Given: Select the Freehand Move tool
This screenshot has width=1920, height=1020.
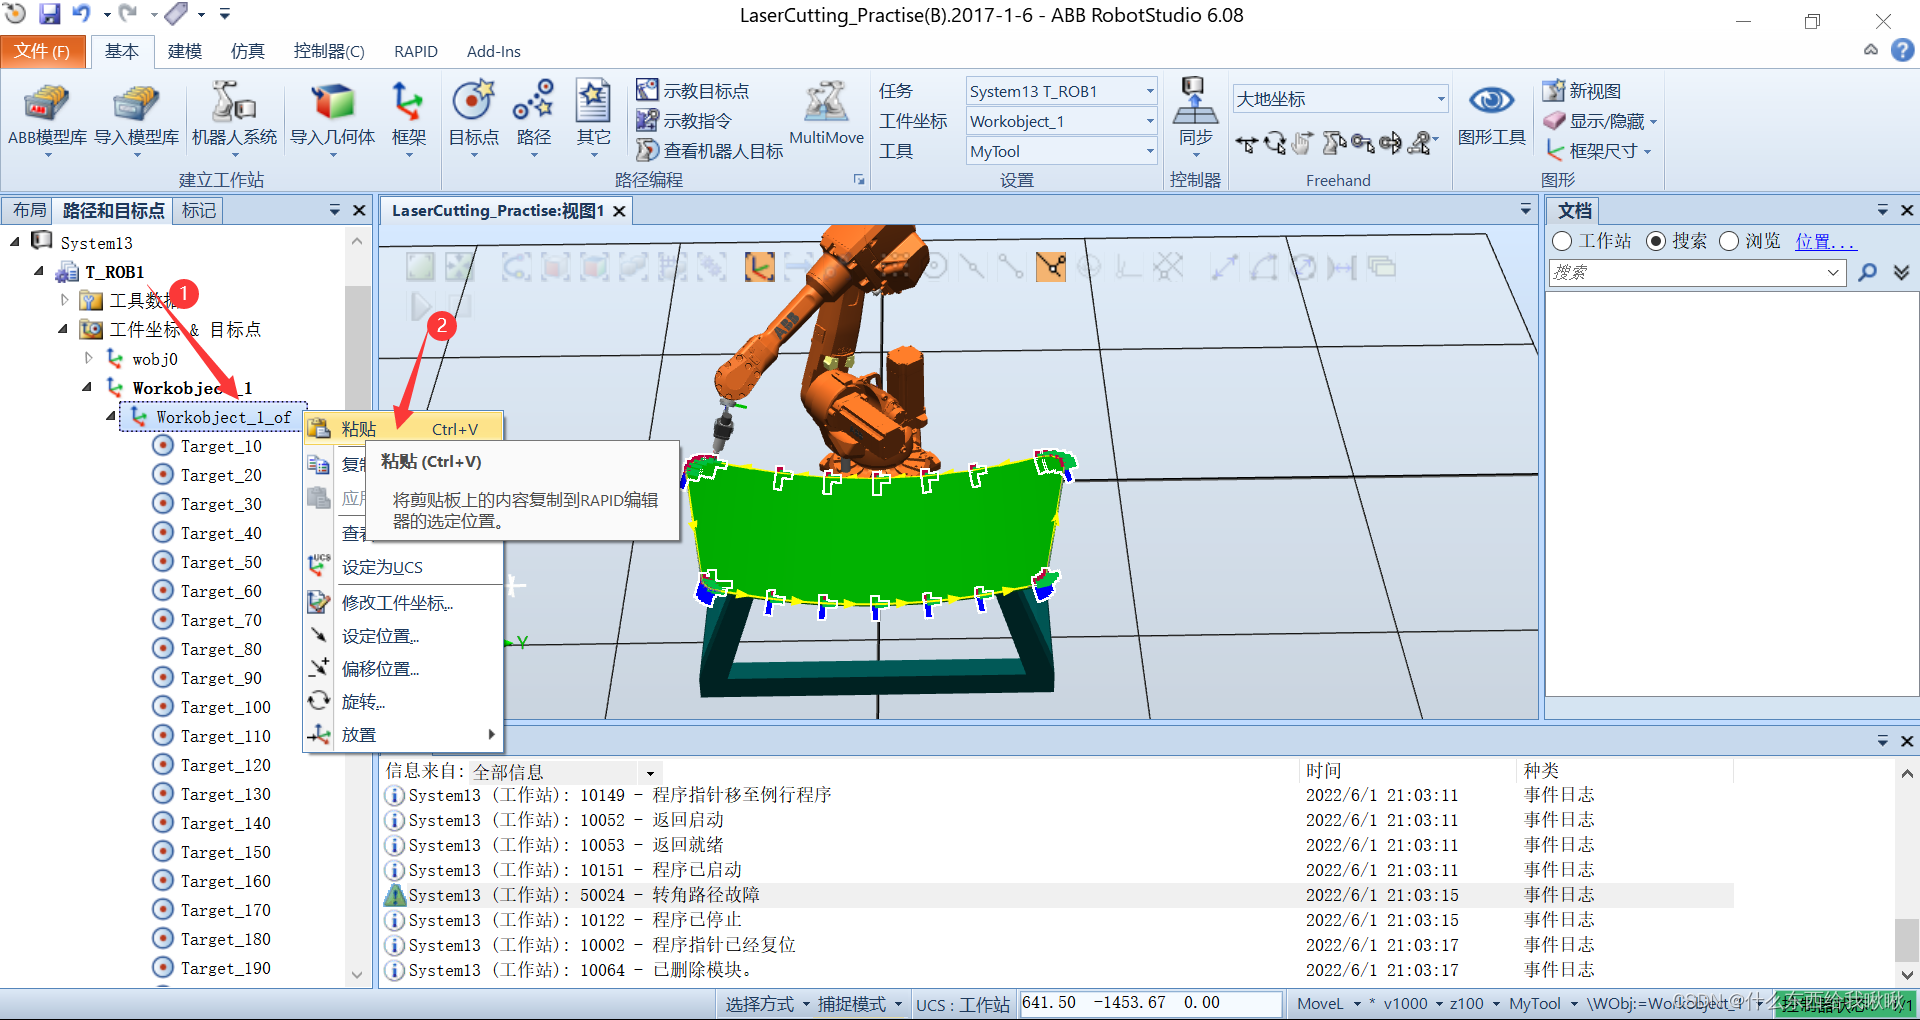Looking at the screenshot, I should 1247,144.
